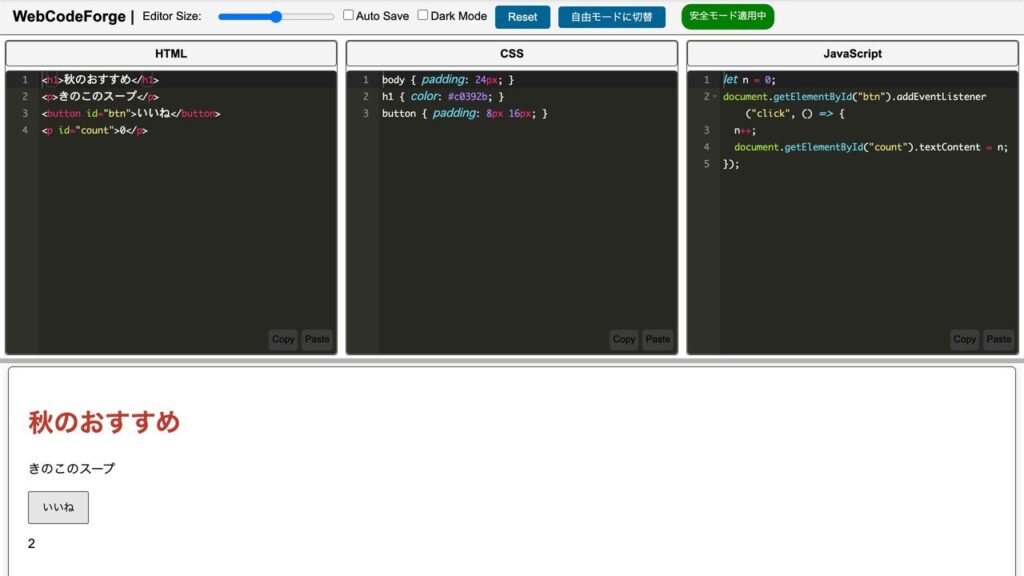Click the green 安全モード適用中 badge

pyautogui.click(x=728, y=16)
